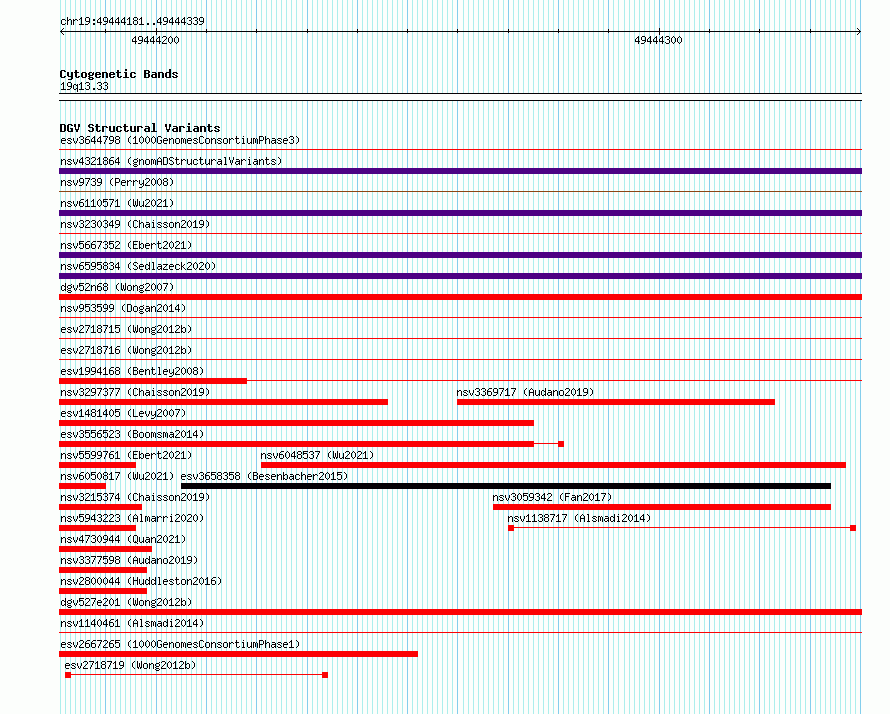Click the nsv3059342 Fan2017 label
The width and height of the screenshot is (890, 714).
point(552,497)
